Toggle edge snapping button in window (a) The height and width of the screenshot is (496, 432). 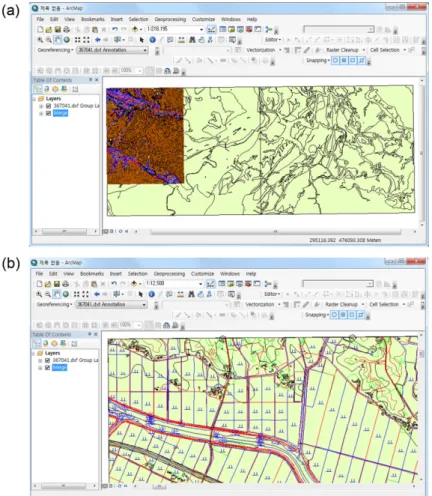361,60
